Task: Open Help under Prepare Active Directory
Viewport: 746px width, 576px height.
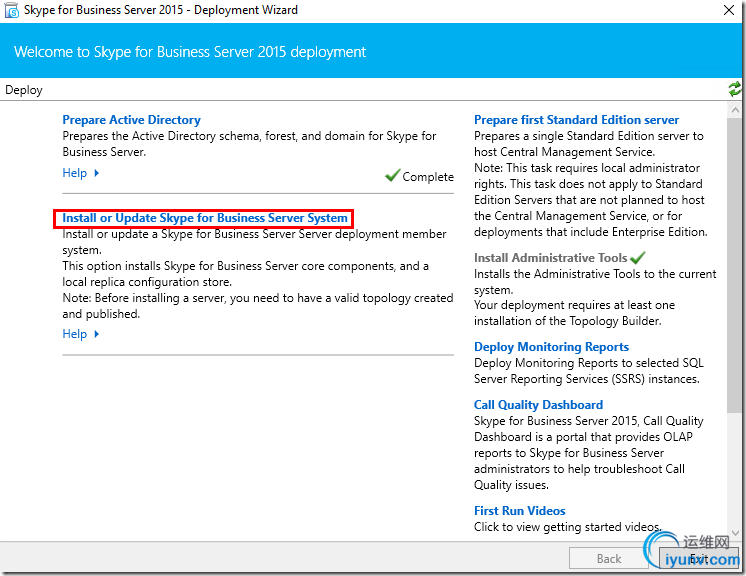Action: coord(75,173)
